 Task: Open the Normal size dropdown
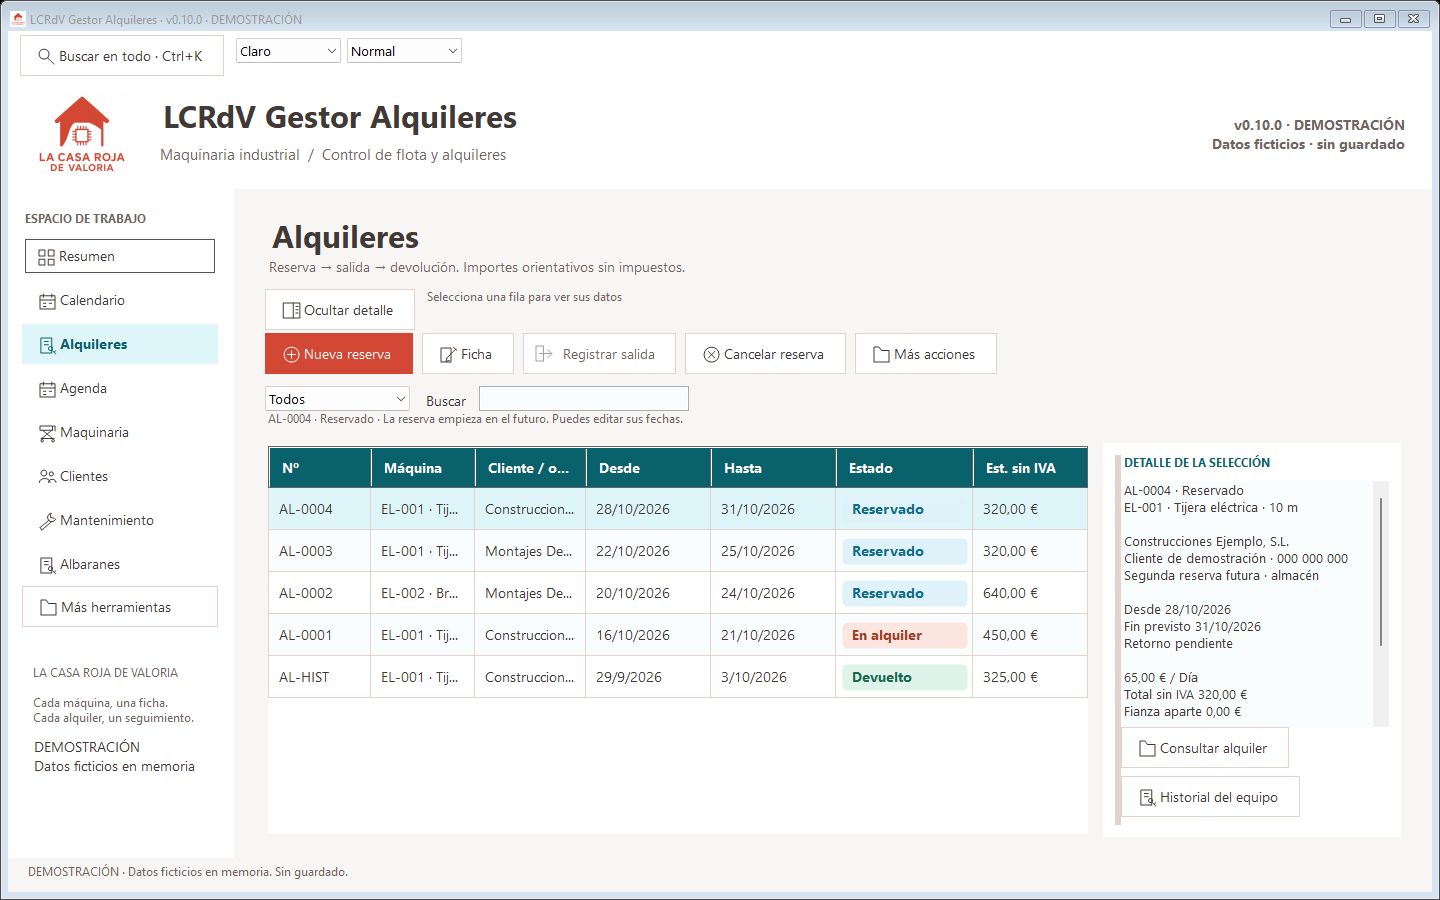tap(404, 51)
